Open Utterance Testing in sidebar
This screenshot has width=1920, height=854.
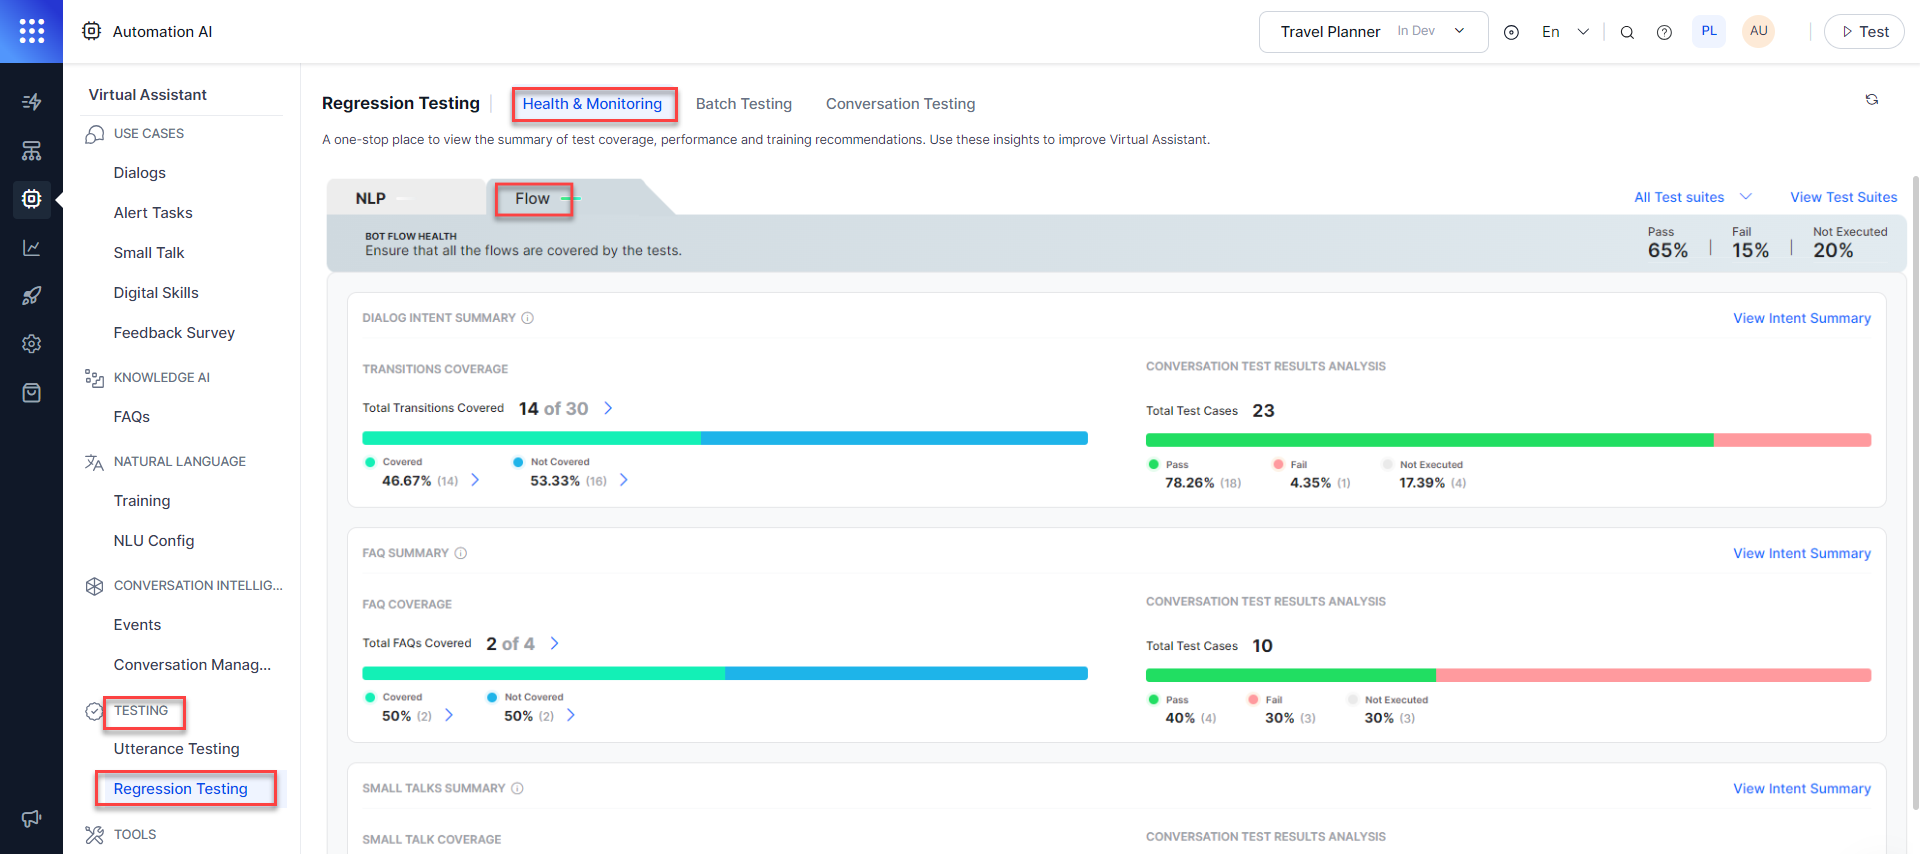176,749
